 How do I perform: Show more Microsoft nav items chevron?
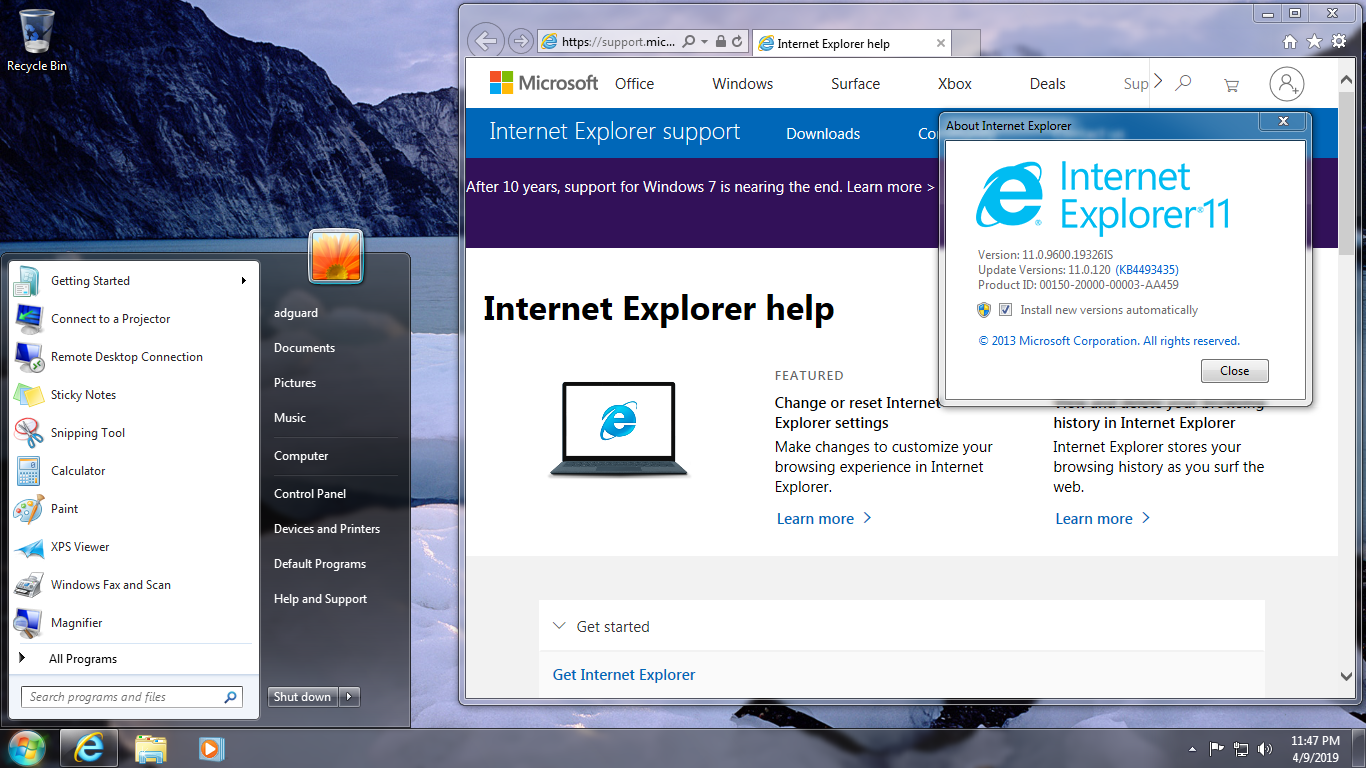coord(1158,81)
